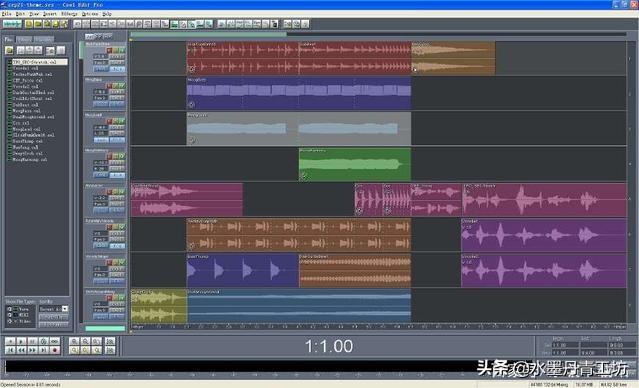Open the FX button on the first track
Viewport: 639px width, 388px height.
point(117,69)
